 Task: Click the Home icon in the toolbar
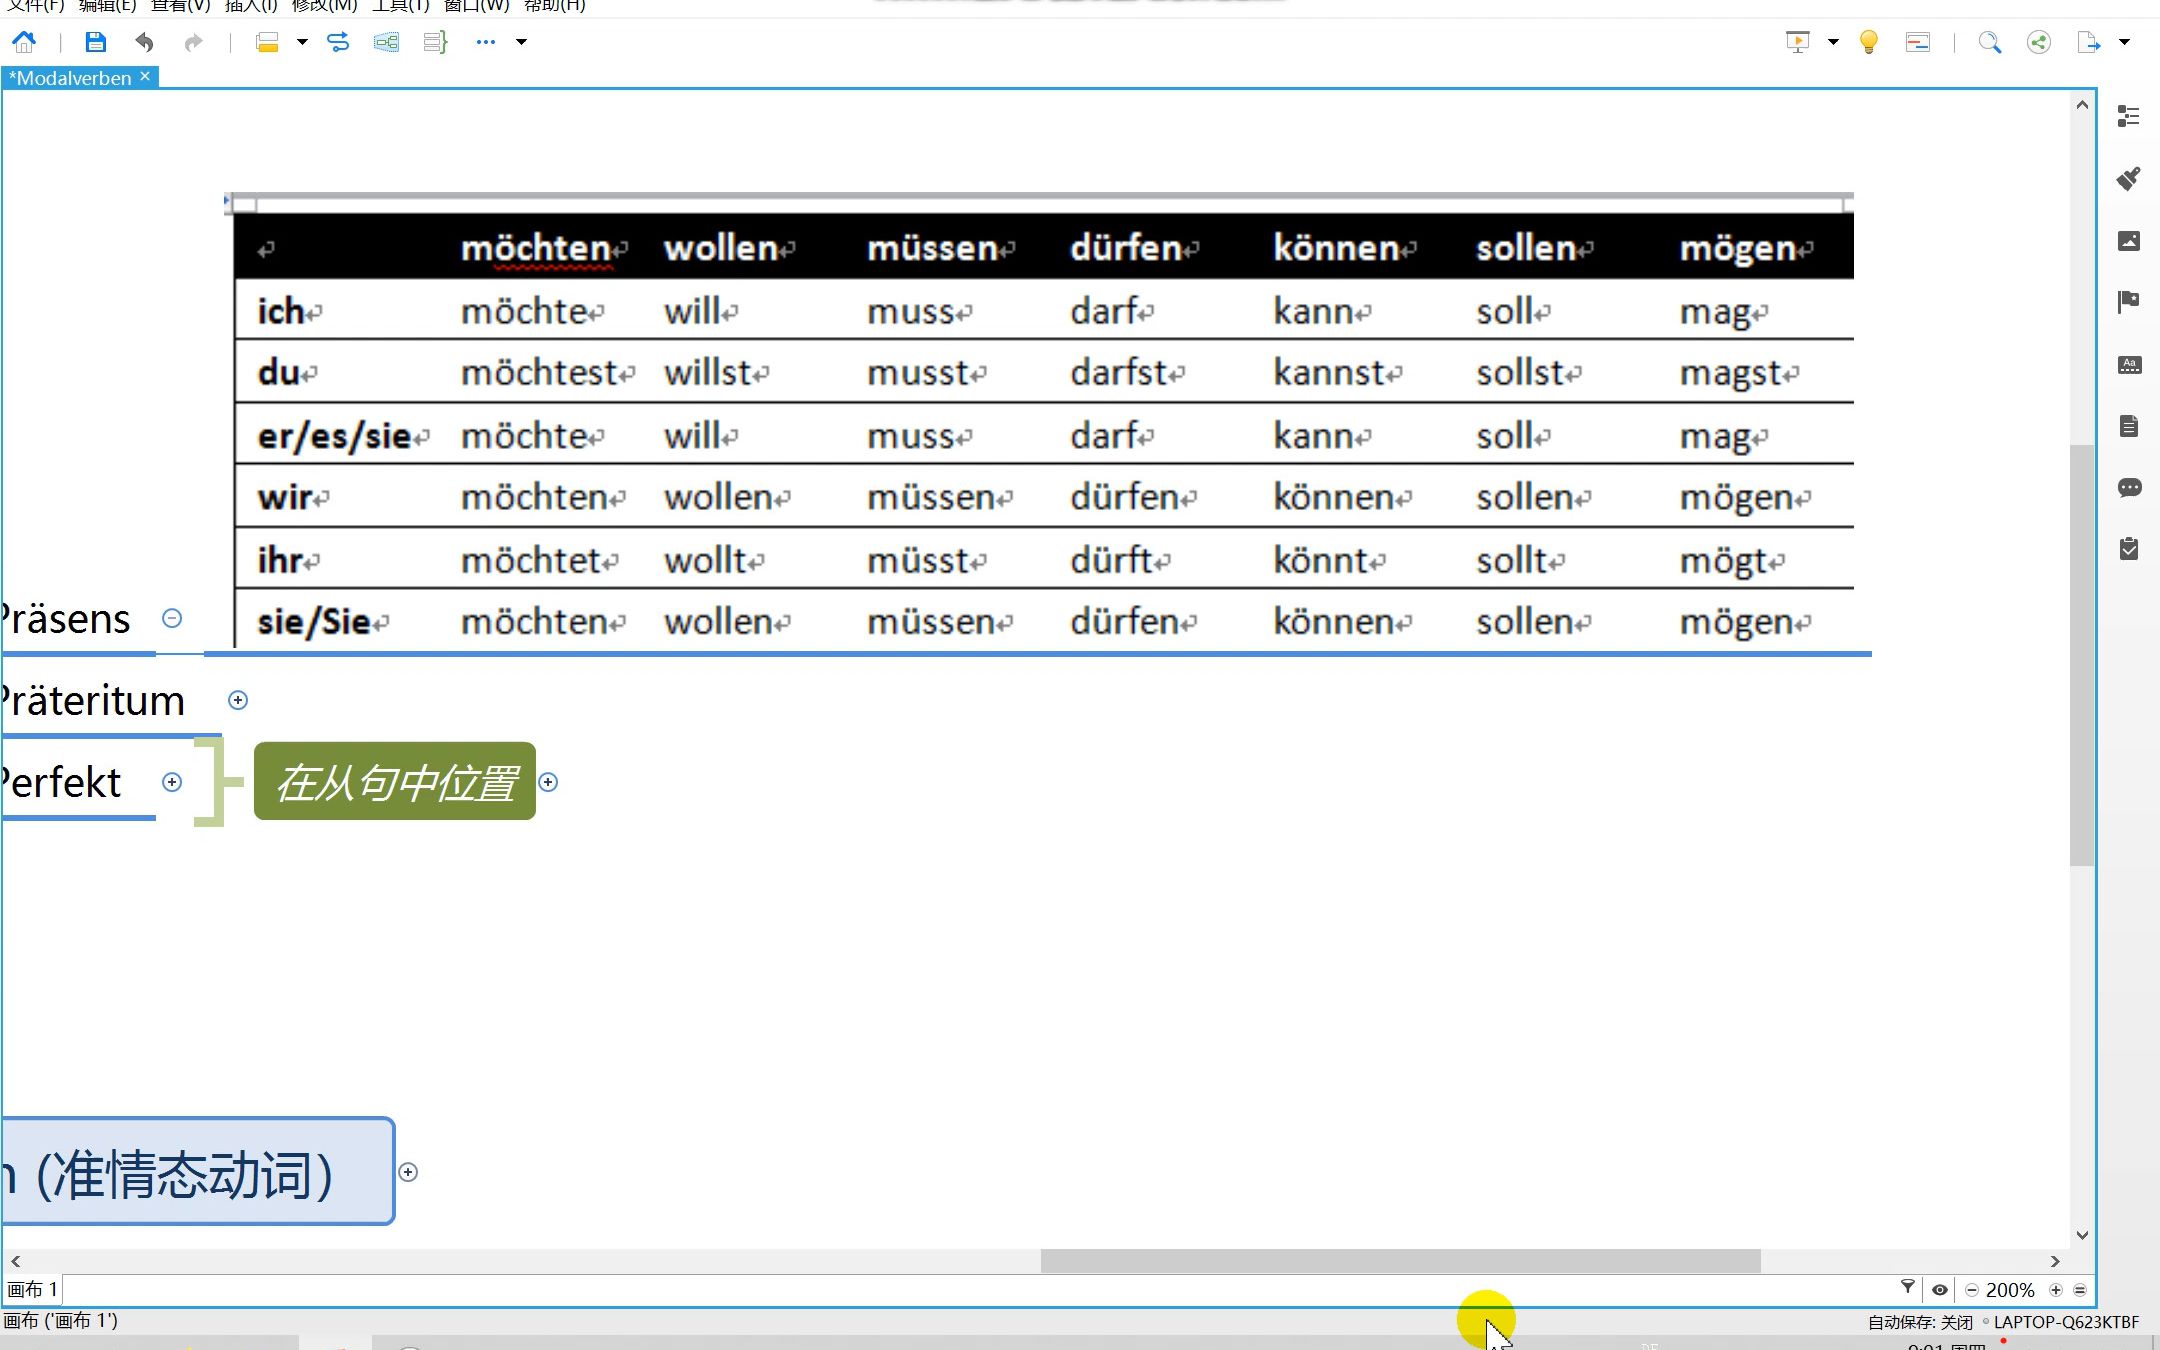[24, 42]
